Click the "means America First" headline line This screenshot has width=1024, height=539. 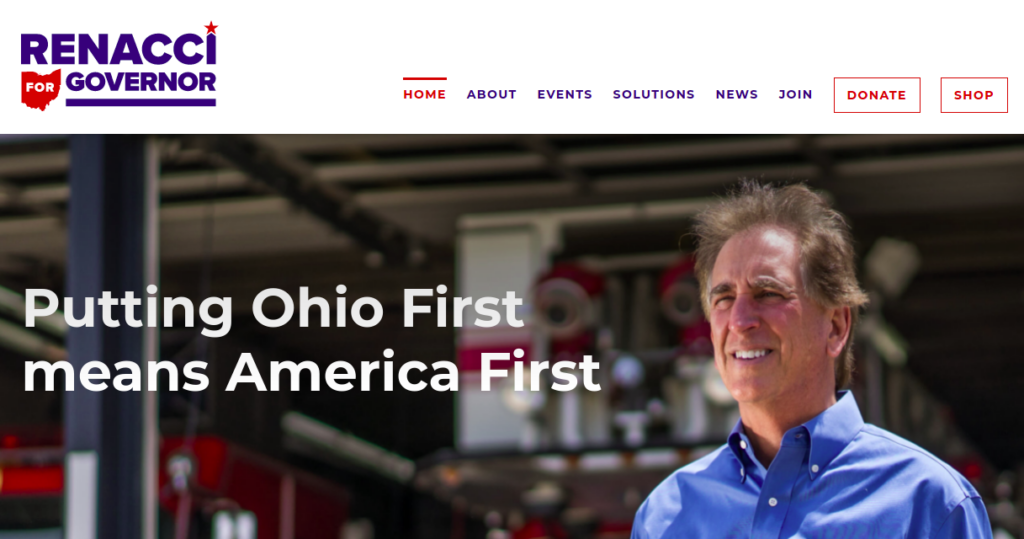(312, 372)
